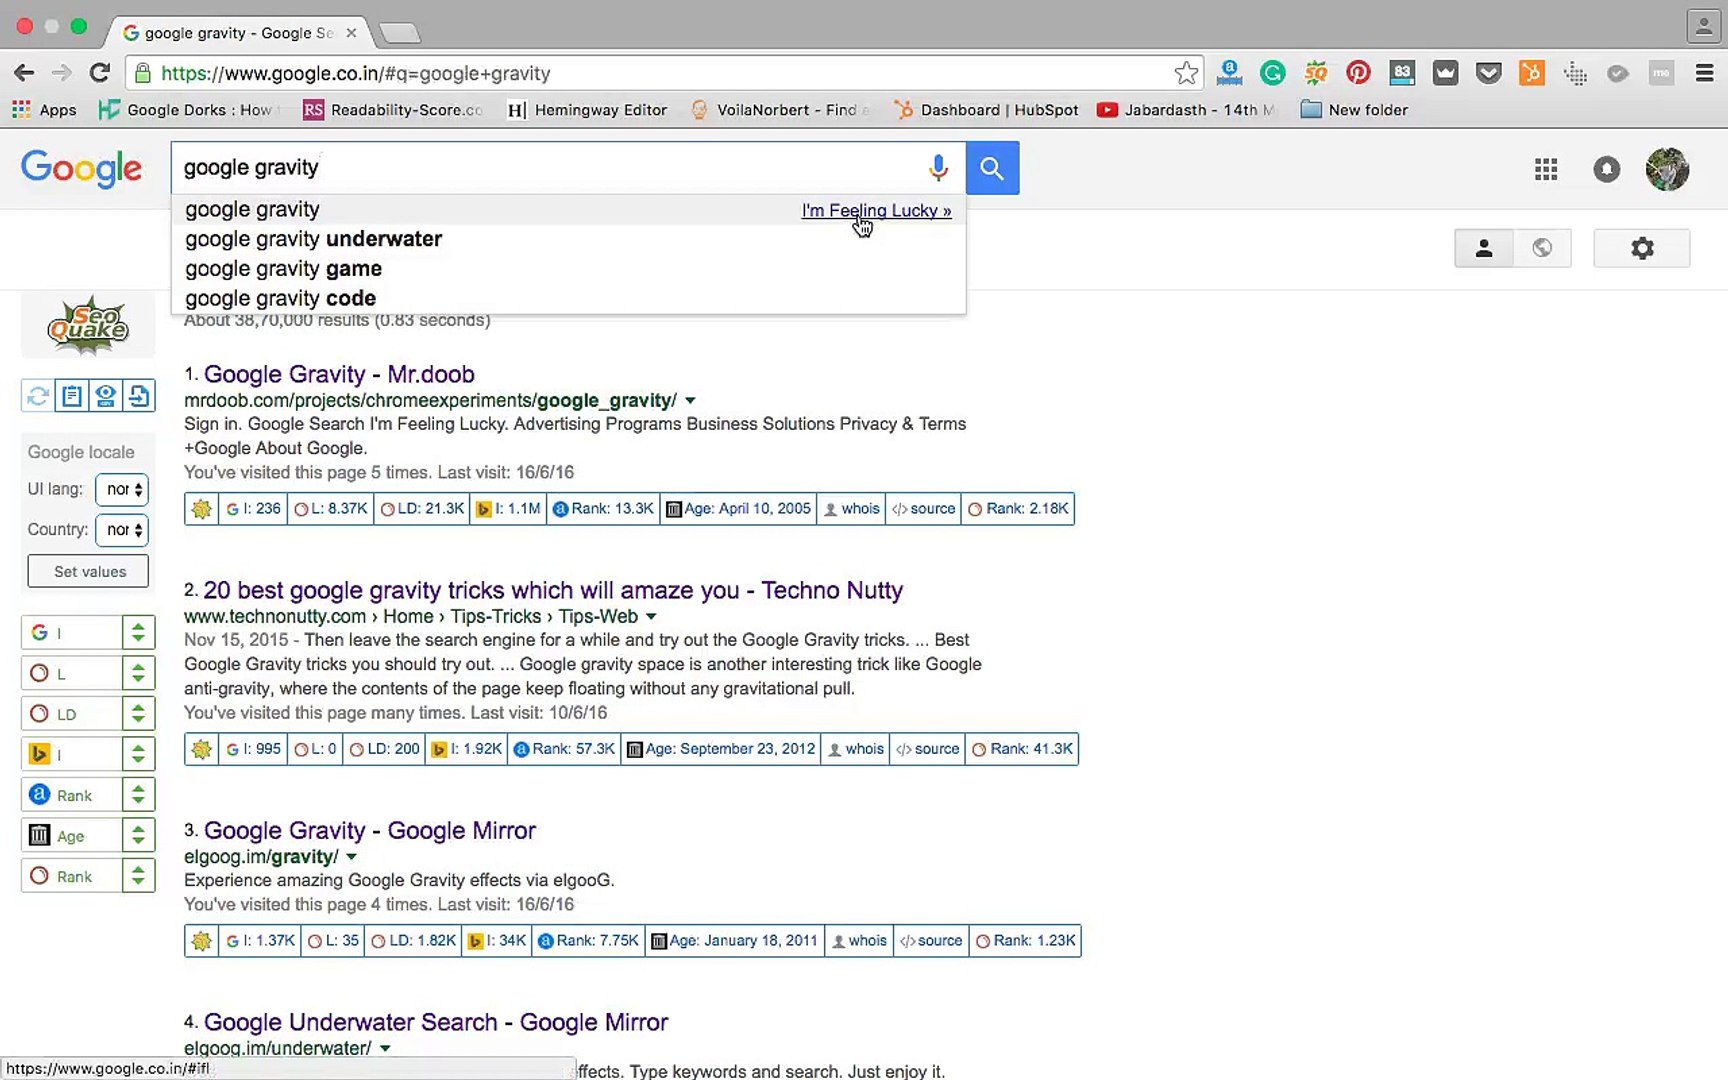This screenshot has width=1728, height=1080.
Task: Open the Chrome hamburger menu
Action: [x=1704, y=73]
